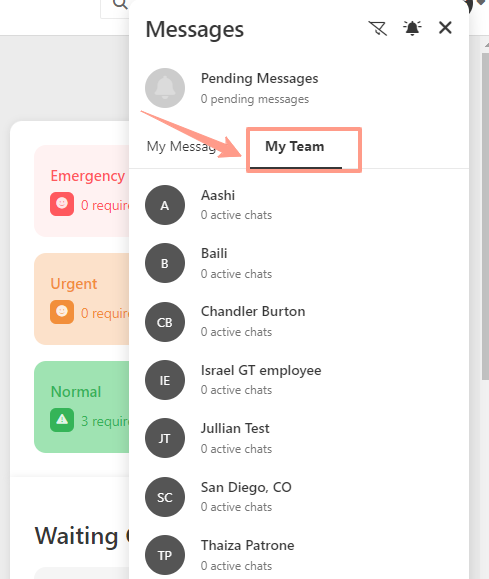Close the Messages panel with the X

tap(445, 28)
